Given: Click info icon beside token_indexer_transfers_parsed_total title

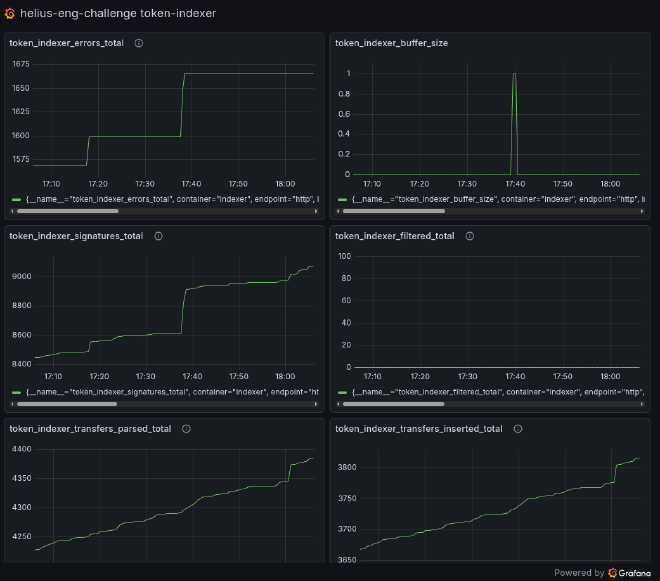Looking at the screenshot, I should tap(186, 428).
